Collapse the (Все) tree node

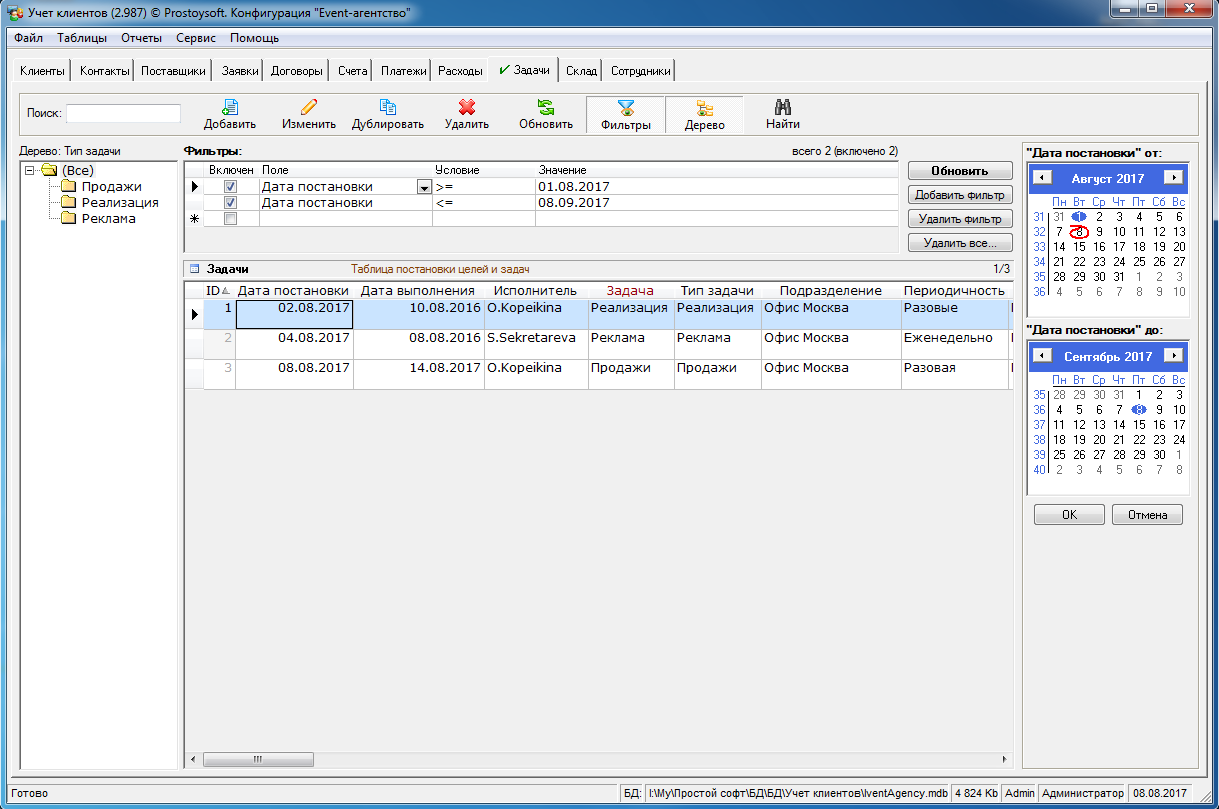click(31, 171)
